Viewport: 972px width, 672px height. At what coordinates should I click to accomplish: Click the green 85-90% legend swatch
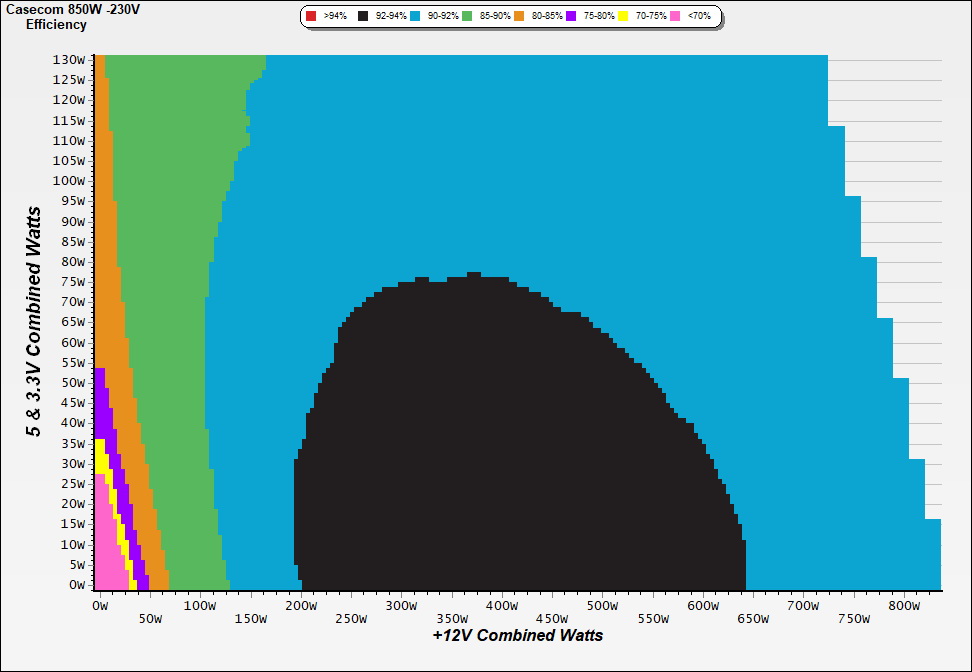tap(467, 17)
